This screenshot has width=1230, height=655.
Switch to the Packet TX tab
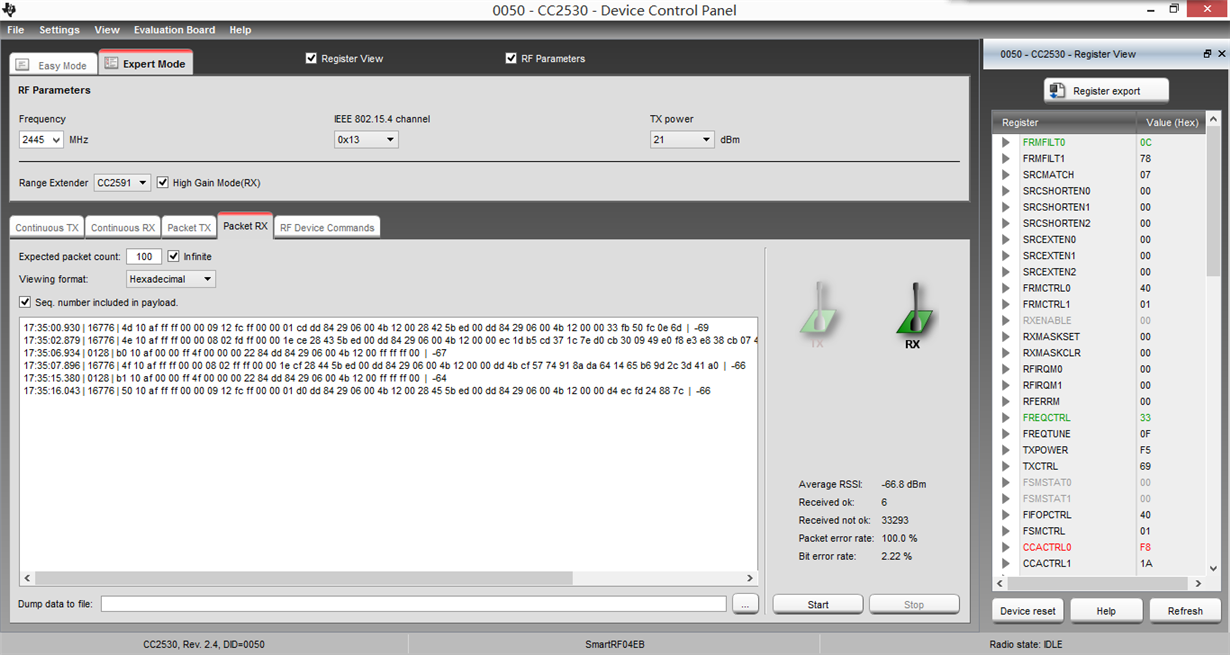coord(189,227)
